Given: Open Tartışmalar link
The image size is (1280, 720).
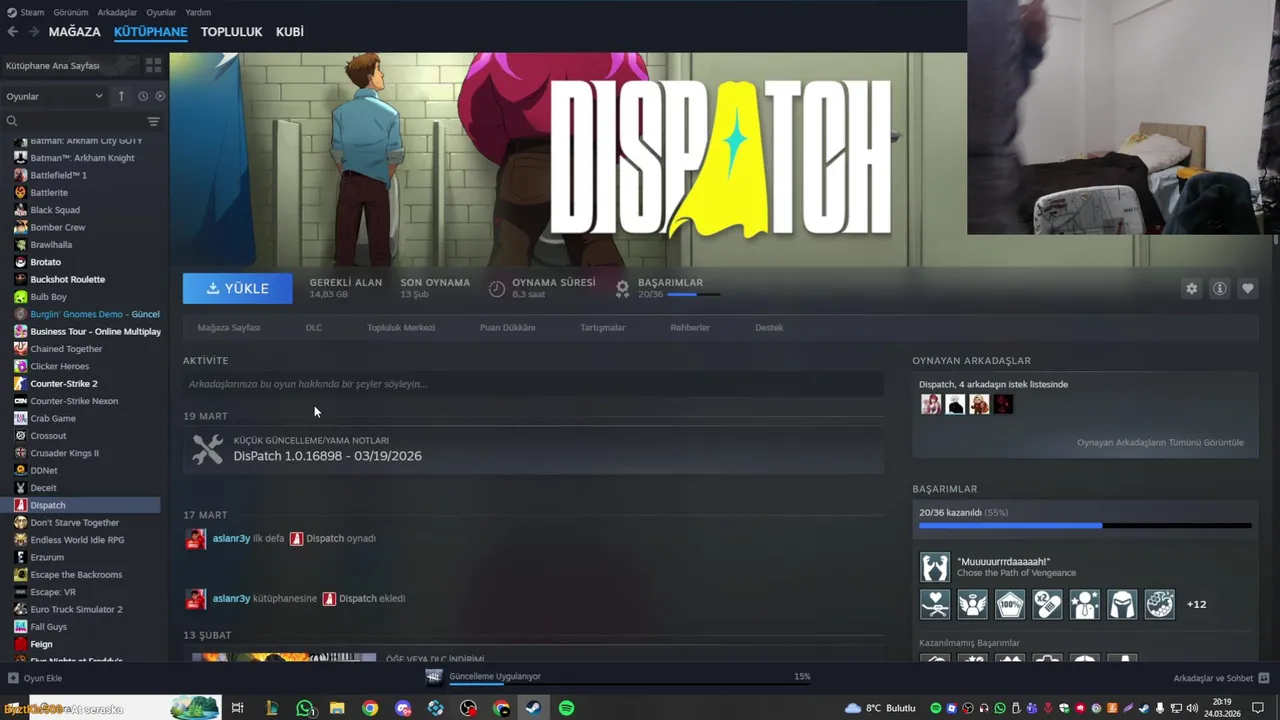Looking at the screenshot, I should tap(603, 328).
